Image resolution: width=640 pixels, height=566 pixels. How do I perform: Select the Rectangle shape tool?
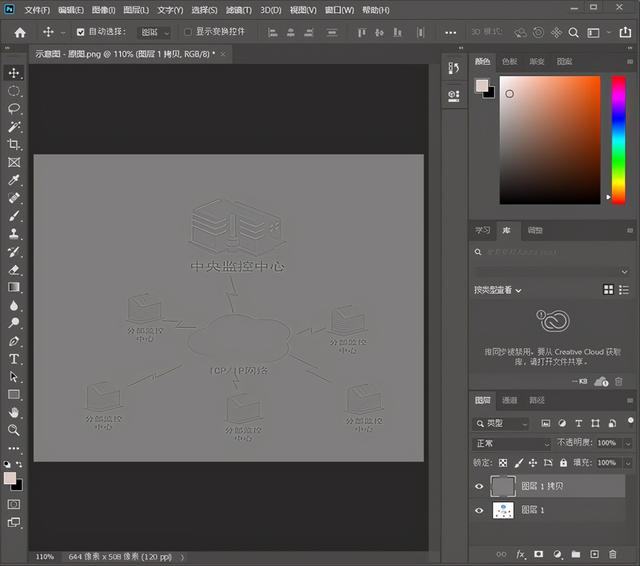click(14, 395)
